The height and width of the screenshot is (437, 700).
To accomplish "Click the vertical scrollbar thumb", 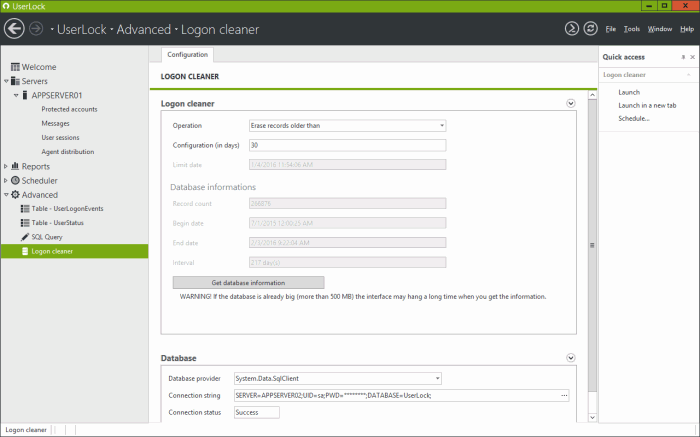I will pyautogui.click(x=592, y=245).
